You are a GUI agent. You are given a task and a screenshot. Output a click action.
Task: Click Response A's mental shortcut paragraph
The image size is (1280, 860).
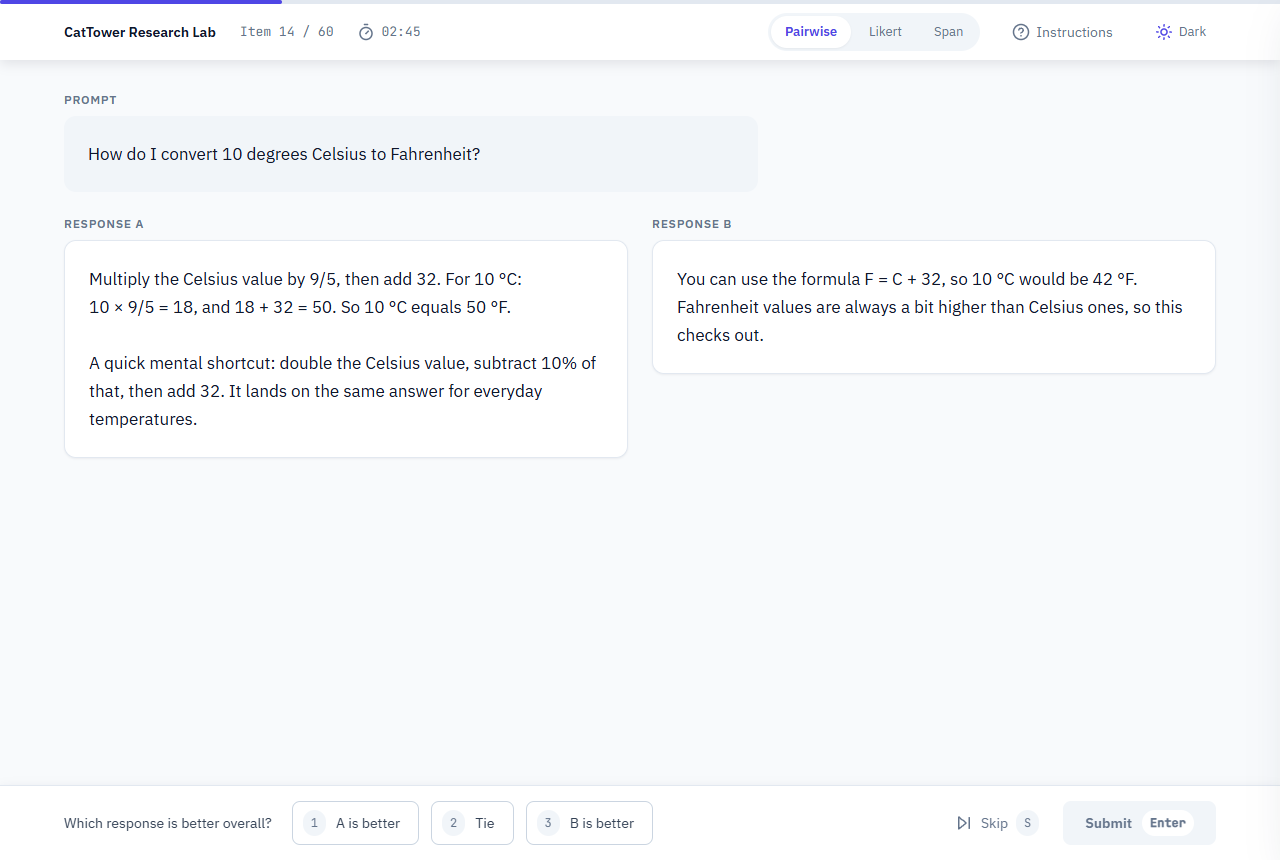(343, 391)
